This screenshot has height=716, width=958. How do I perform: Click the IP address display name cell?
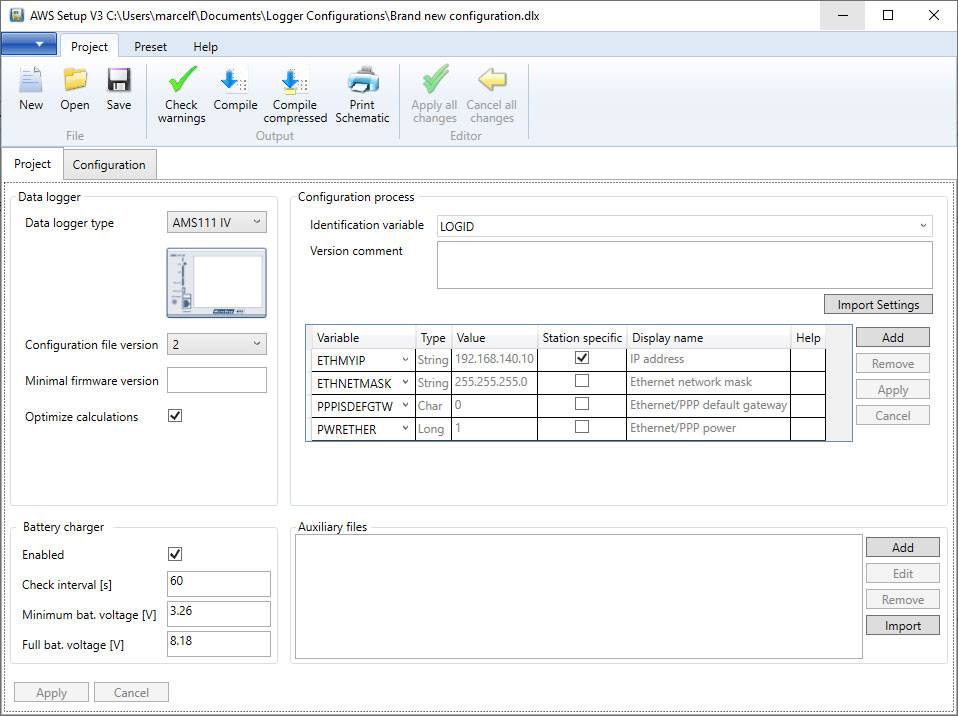pos(709,359)
